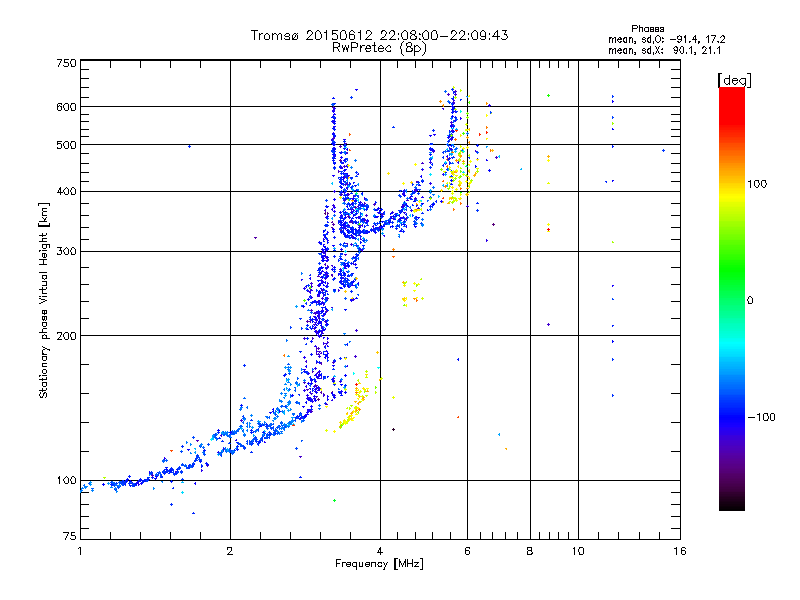Click the colorbar '100' tick label
The image size is (800, 600).
click(757, 184)
